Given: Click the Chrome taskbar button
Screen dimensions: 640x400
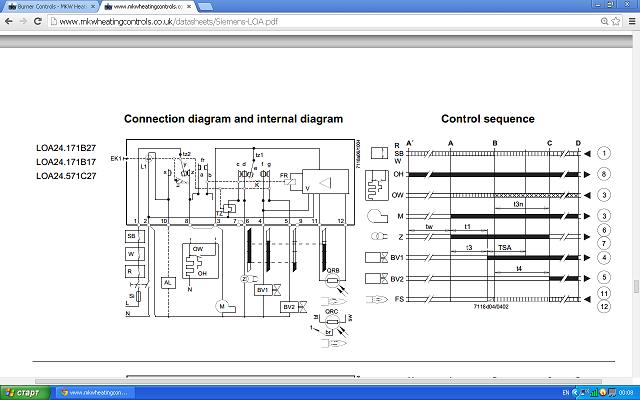Looking at the screenshot, I should pyautogui.click(x=95, y=392).
